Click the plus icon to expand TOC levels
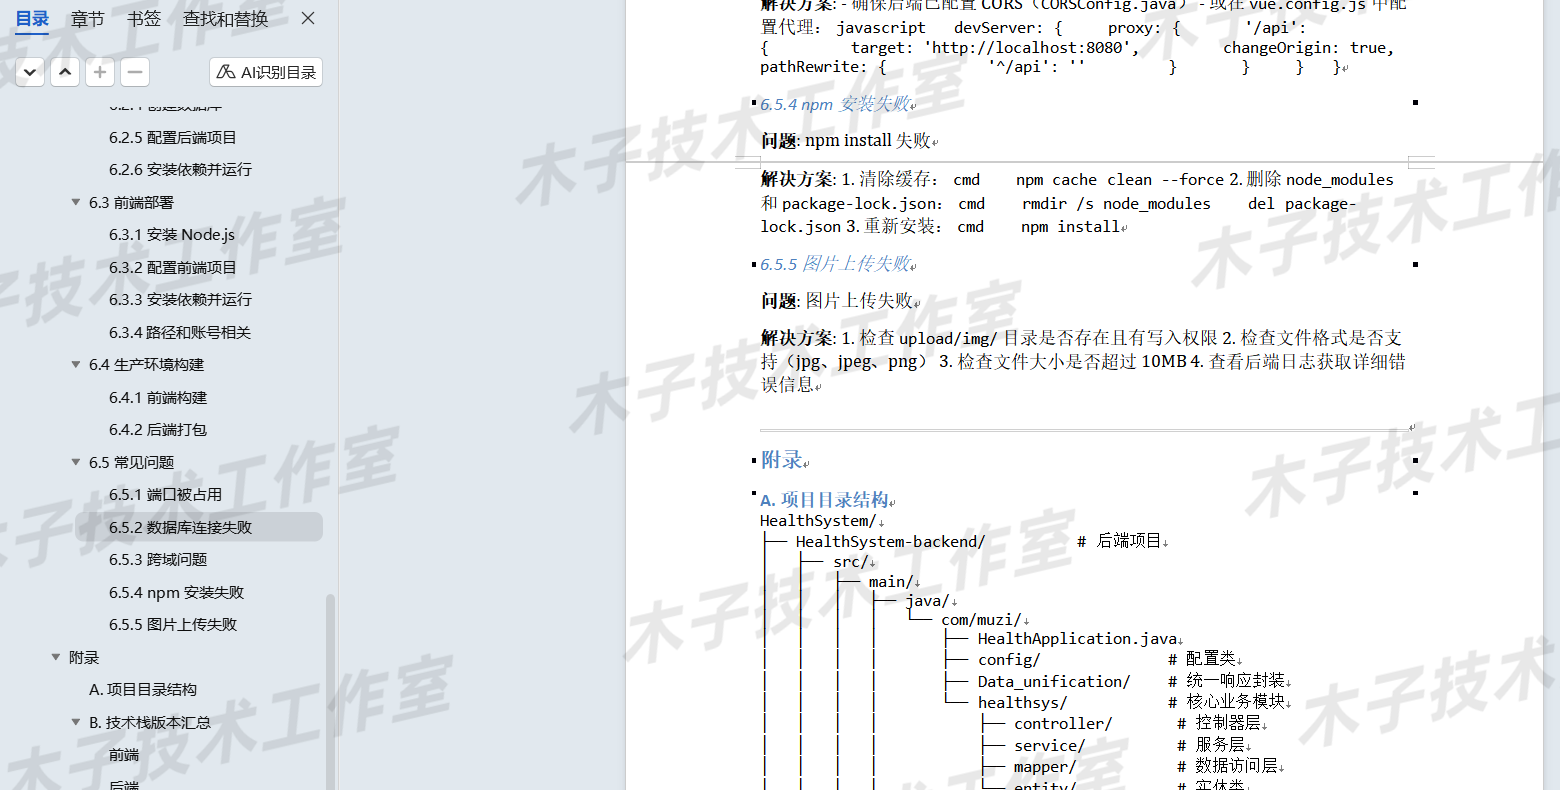Screen dimensions: 1560x790 pos(99,71)
